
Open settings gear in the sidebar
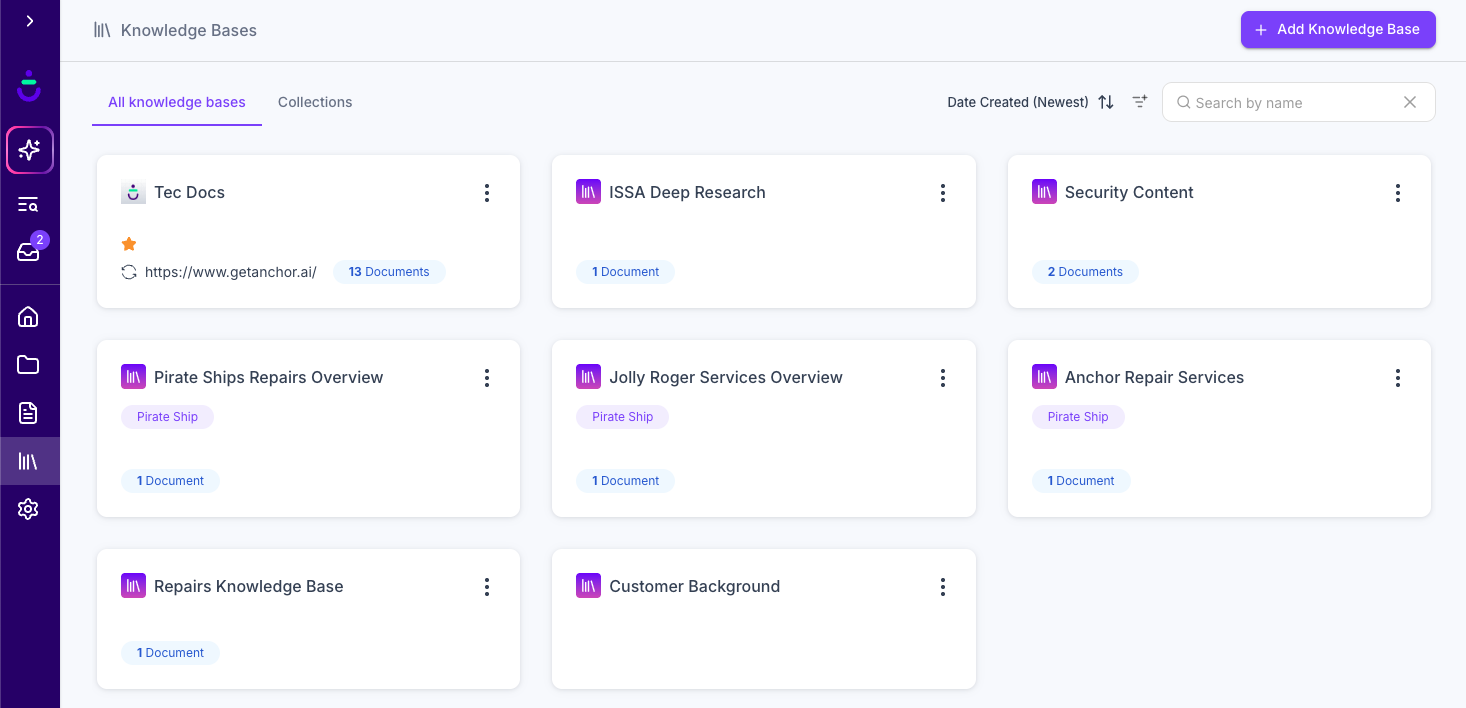coord(28,509)
